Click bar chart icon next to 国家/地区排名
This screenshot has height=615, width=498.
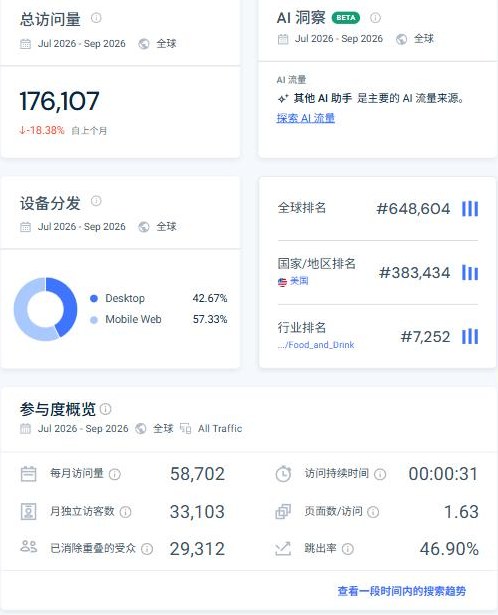470,273
